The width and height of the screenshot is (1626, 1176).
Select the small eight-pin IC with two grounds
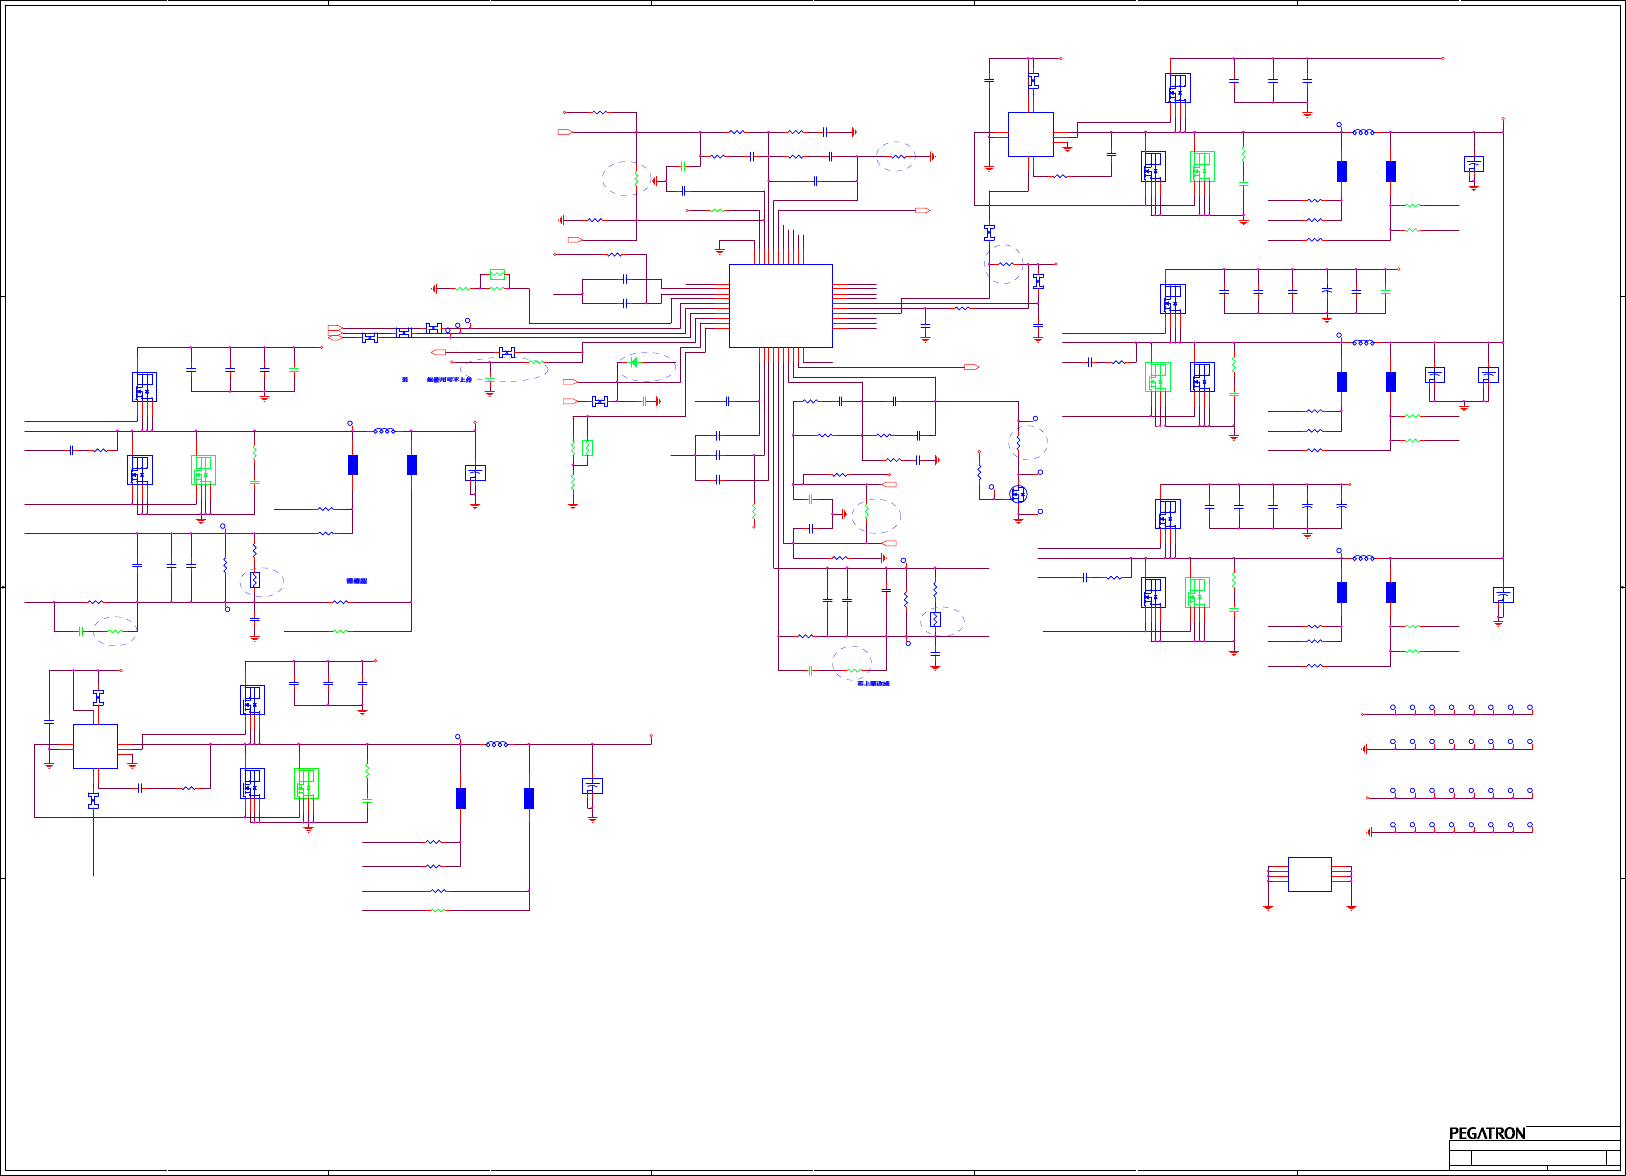pos(1309,874)
